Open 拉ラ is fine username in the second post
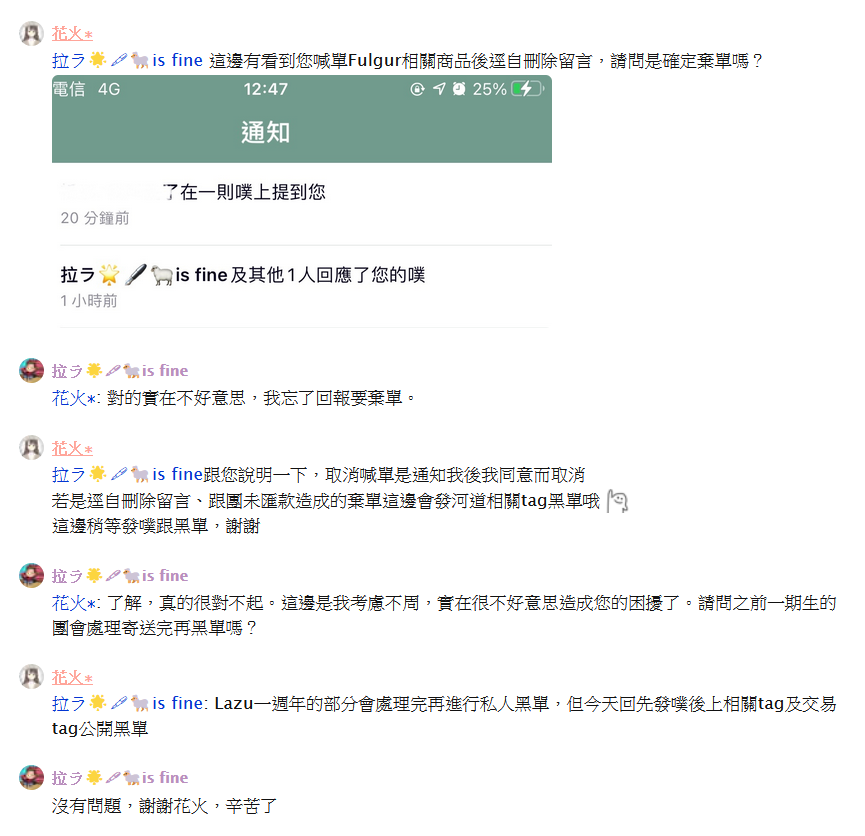Viewport: 865px width, 836px height. (x=120, y=371)
